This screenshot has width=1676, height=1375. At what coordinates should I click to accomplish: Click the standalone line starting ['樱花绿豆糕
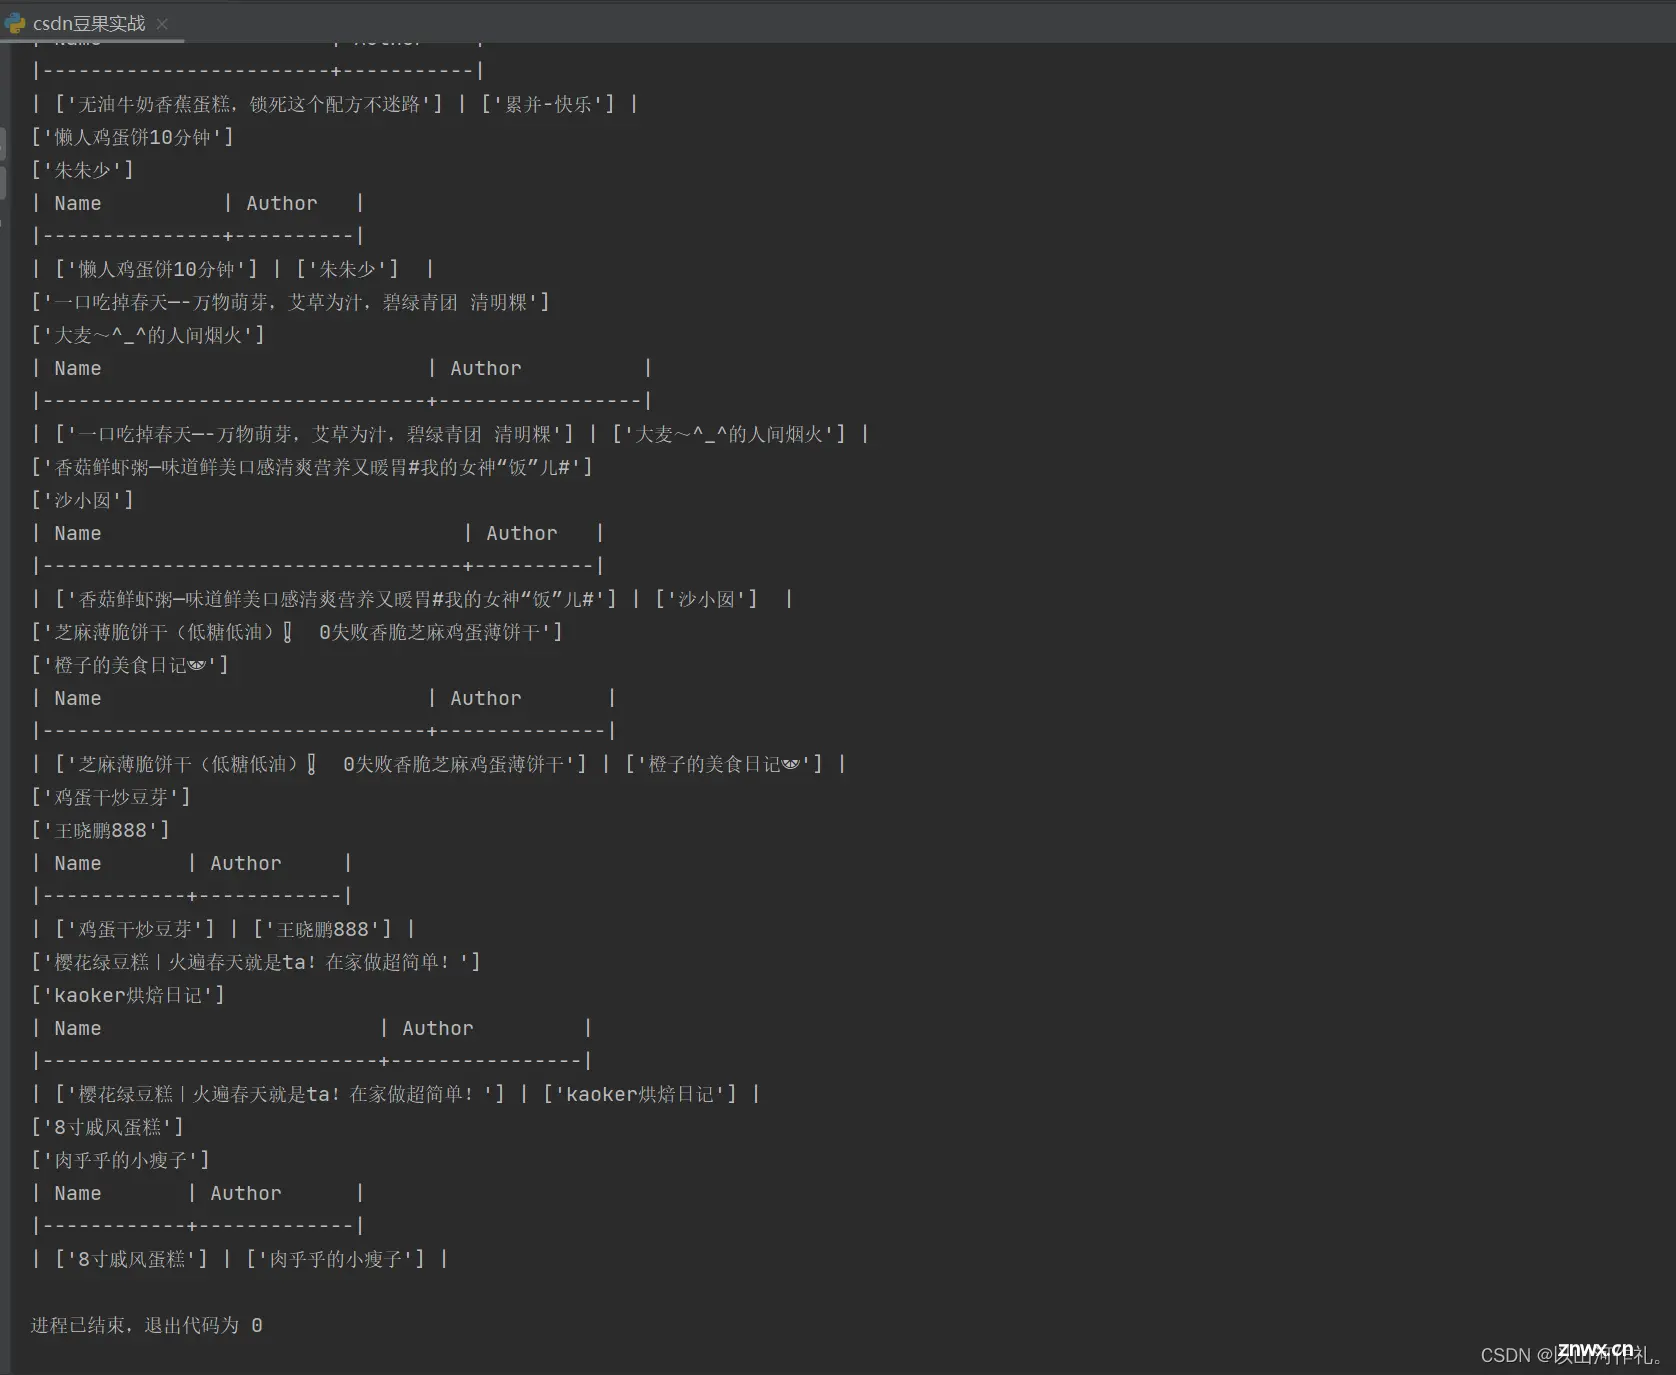[x=256, y=962]
